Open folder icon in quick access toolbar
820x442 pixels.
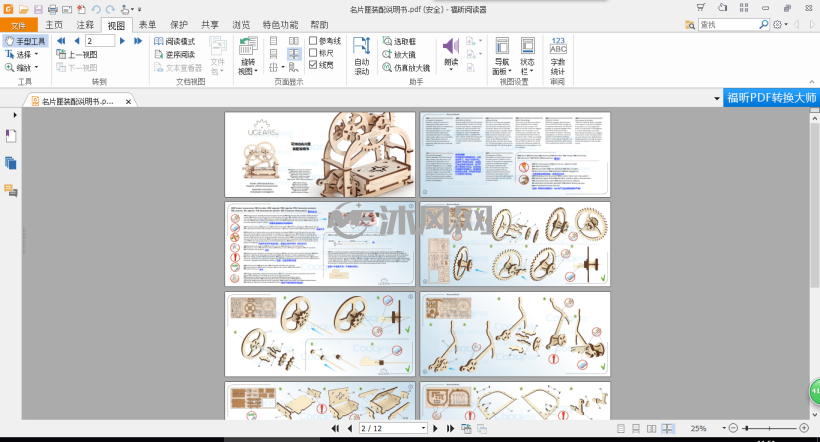pos(24,9)
